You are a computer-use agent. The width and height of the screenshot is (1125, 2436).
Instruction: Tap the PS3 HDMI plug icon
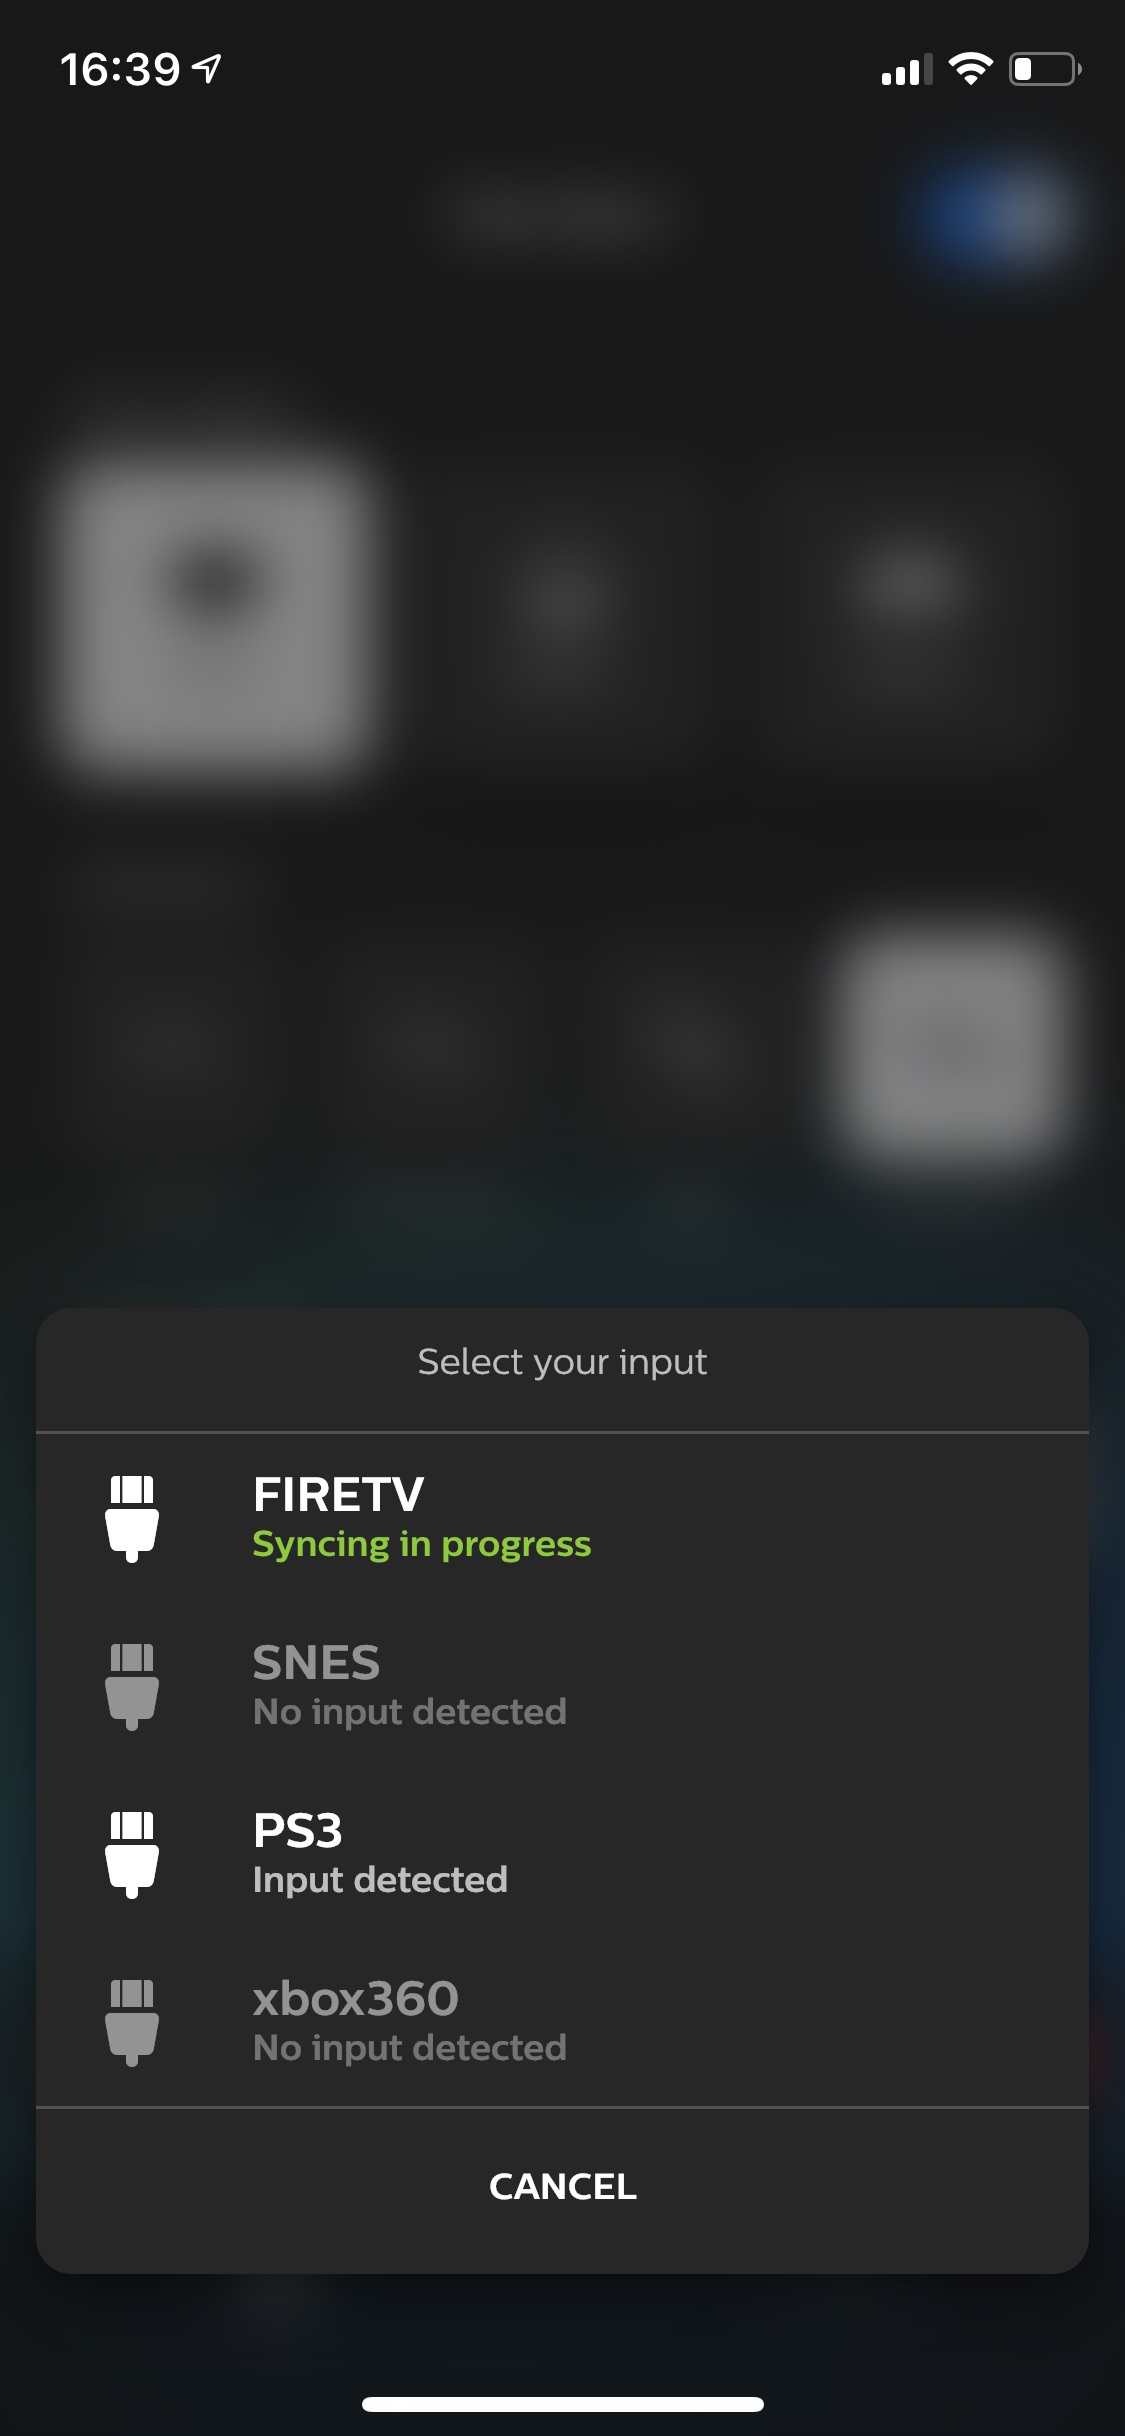pos(132,1854)
